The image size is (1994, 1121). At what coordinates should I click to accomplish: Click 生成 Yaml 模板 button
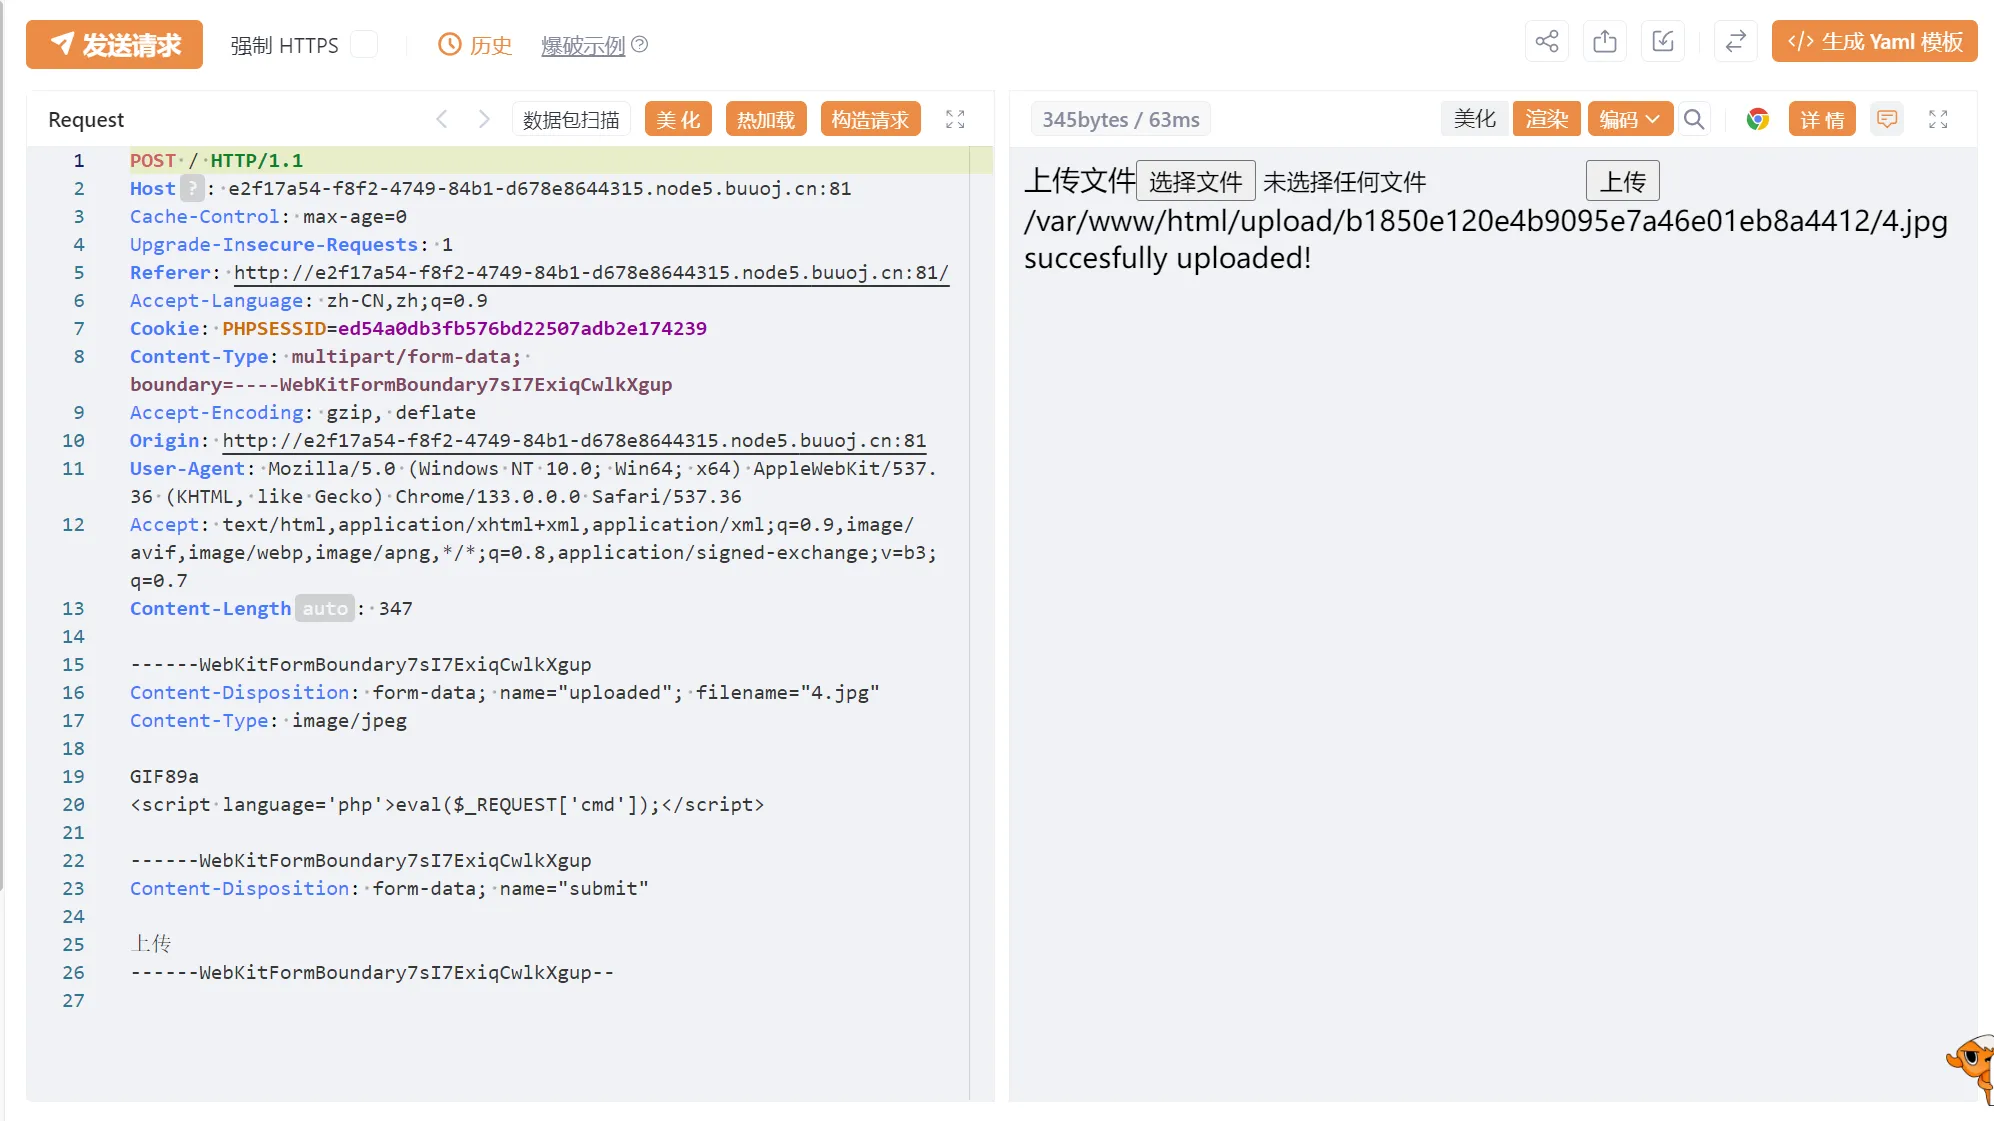click(1874, 42)
